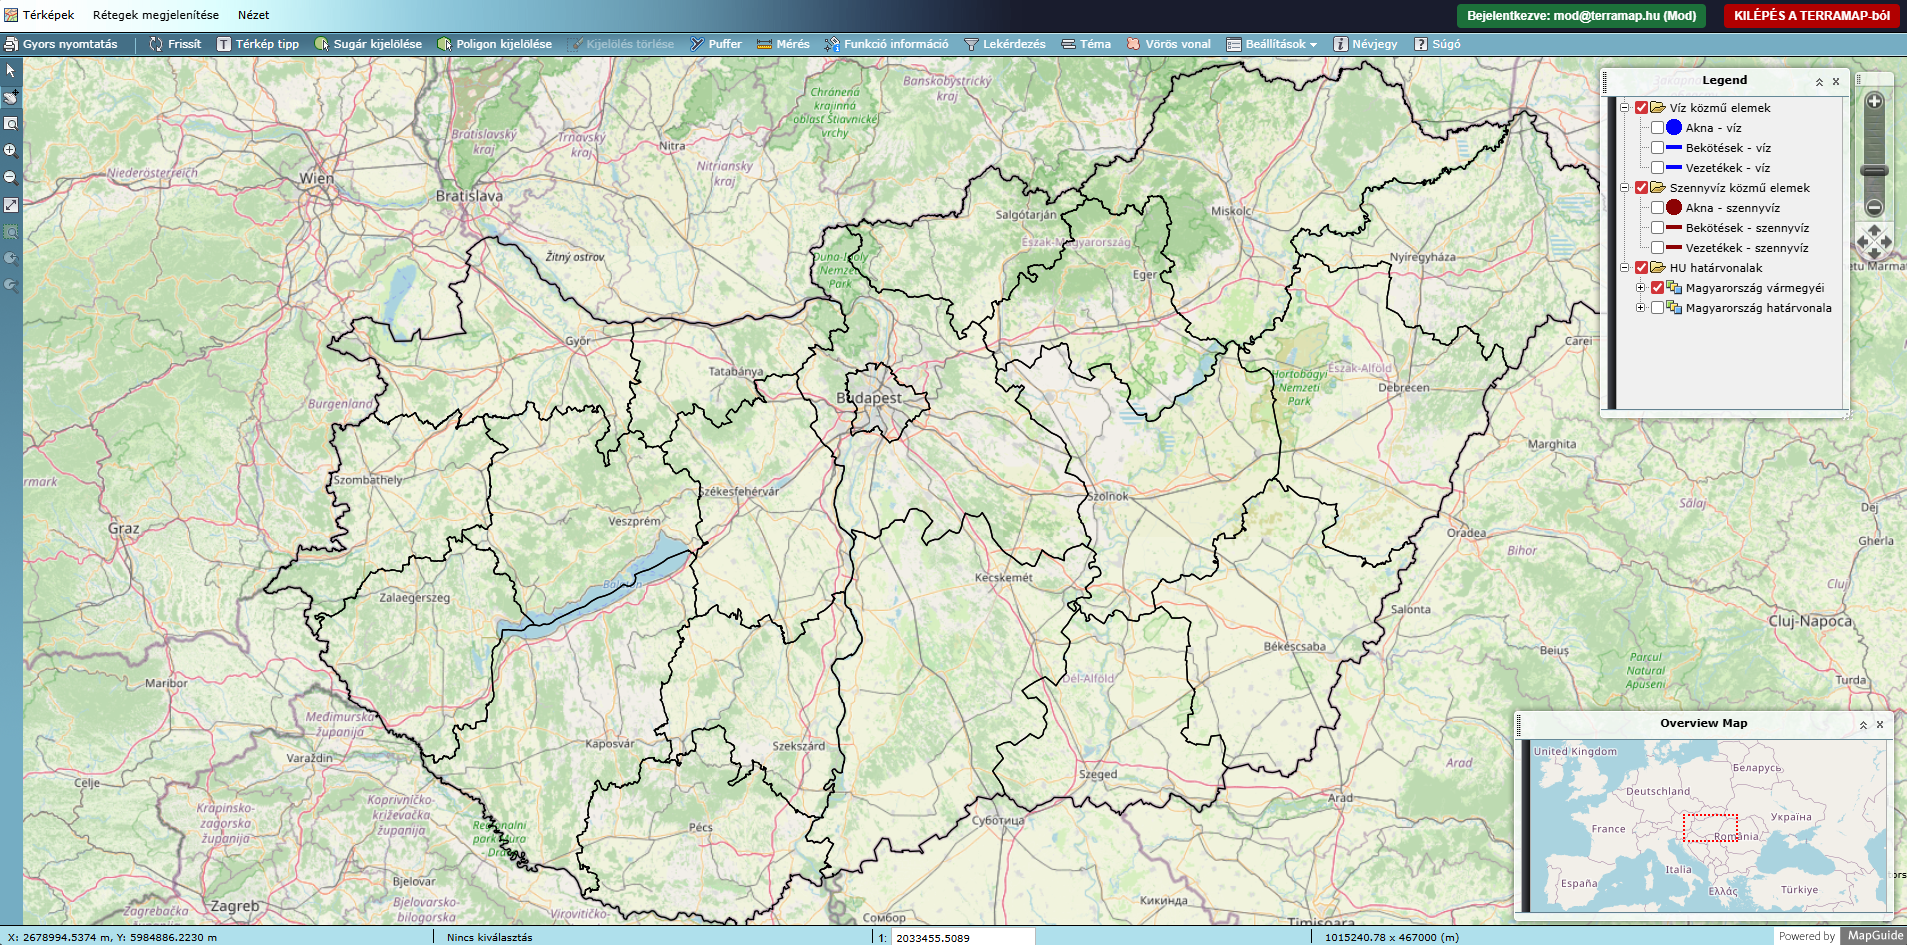Refresh the map with Frissít
Screen dimensions: 1907x945
tap(175, 44)
